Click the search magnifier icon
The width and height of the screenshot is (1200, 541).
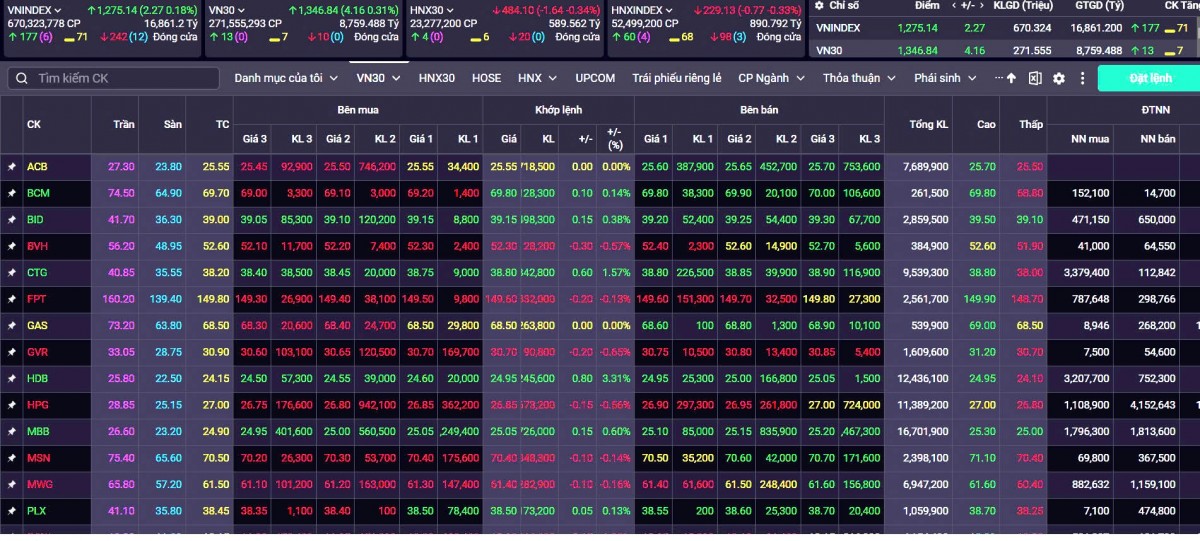tap(21, 78)
